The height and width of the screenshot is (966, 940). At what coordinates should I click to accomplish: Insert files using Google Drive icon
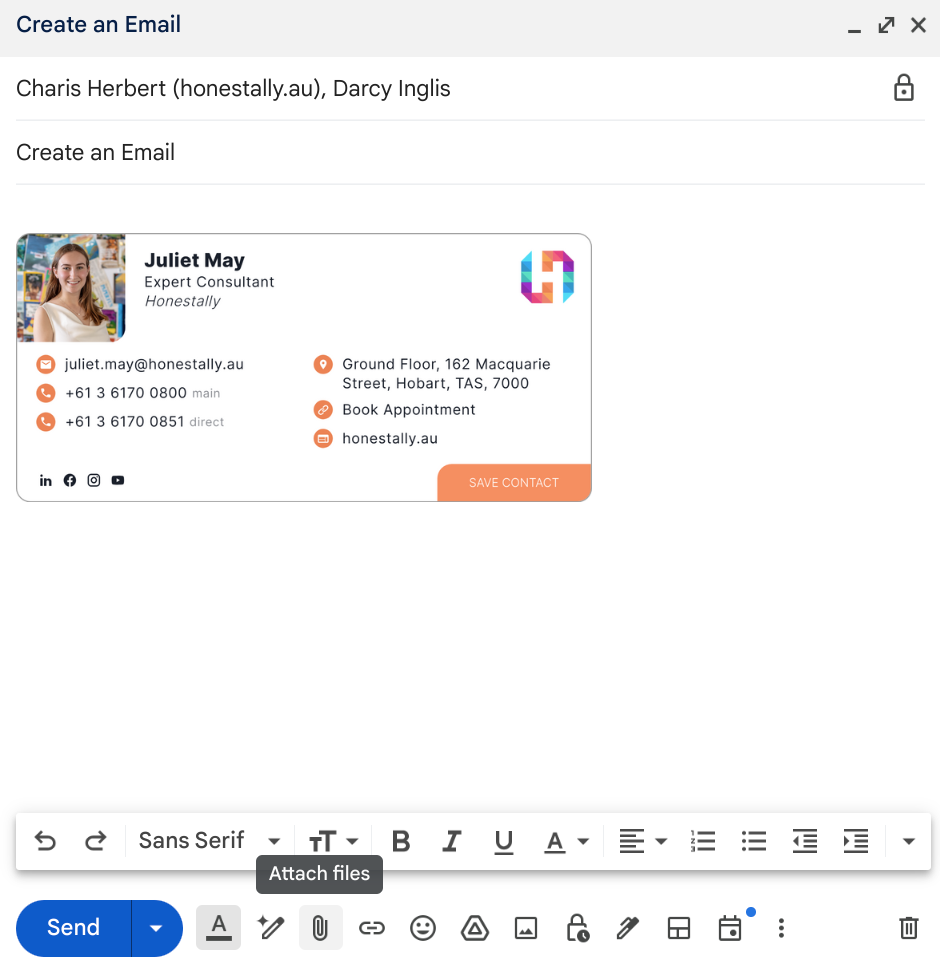(x=474, y=928)
